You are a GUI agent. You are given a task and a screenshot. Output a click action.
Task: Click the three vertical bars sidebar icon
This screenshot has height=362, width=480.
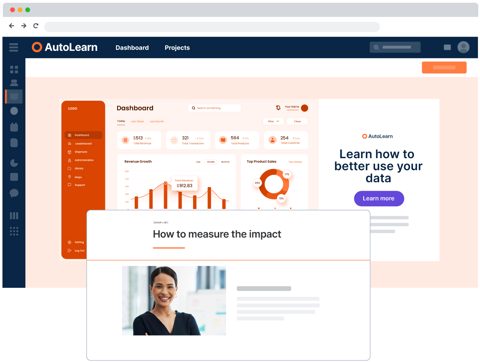(x=14, y=216)
